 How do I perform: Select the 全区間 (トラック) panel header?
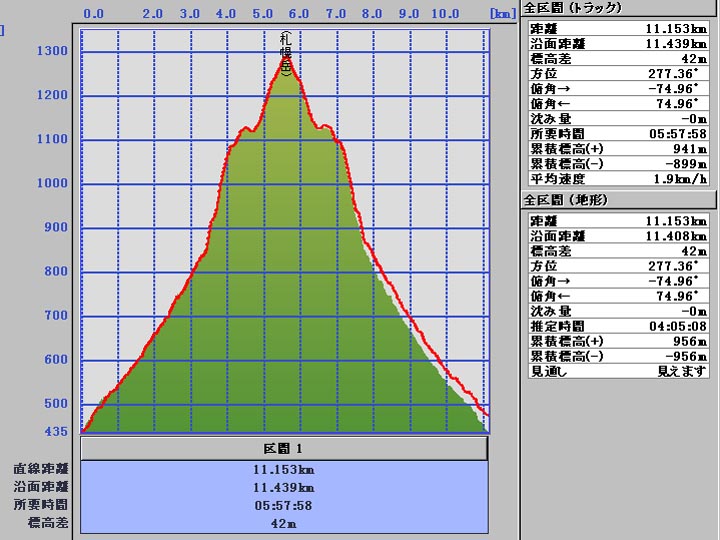click(x=573, y=8)
